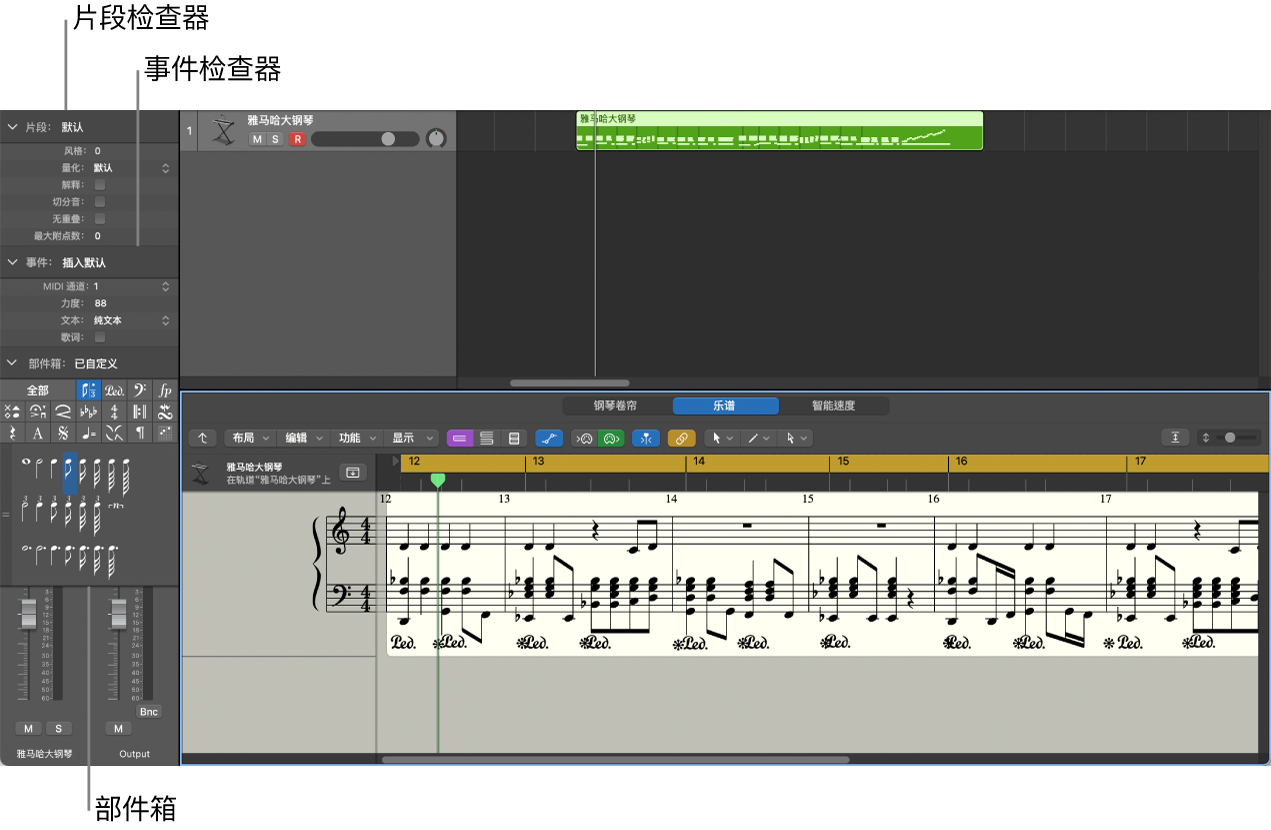
Task: Select the chord grid group icon
Action: tap(165, 432)
